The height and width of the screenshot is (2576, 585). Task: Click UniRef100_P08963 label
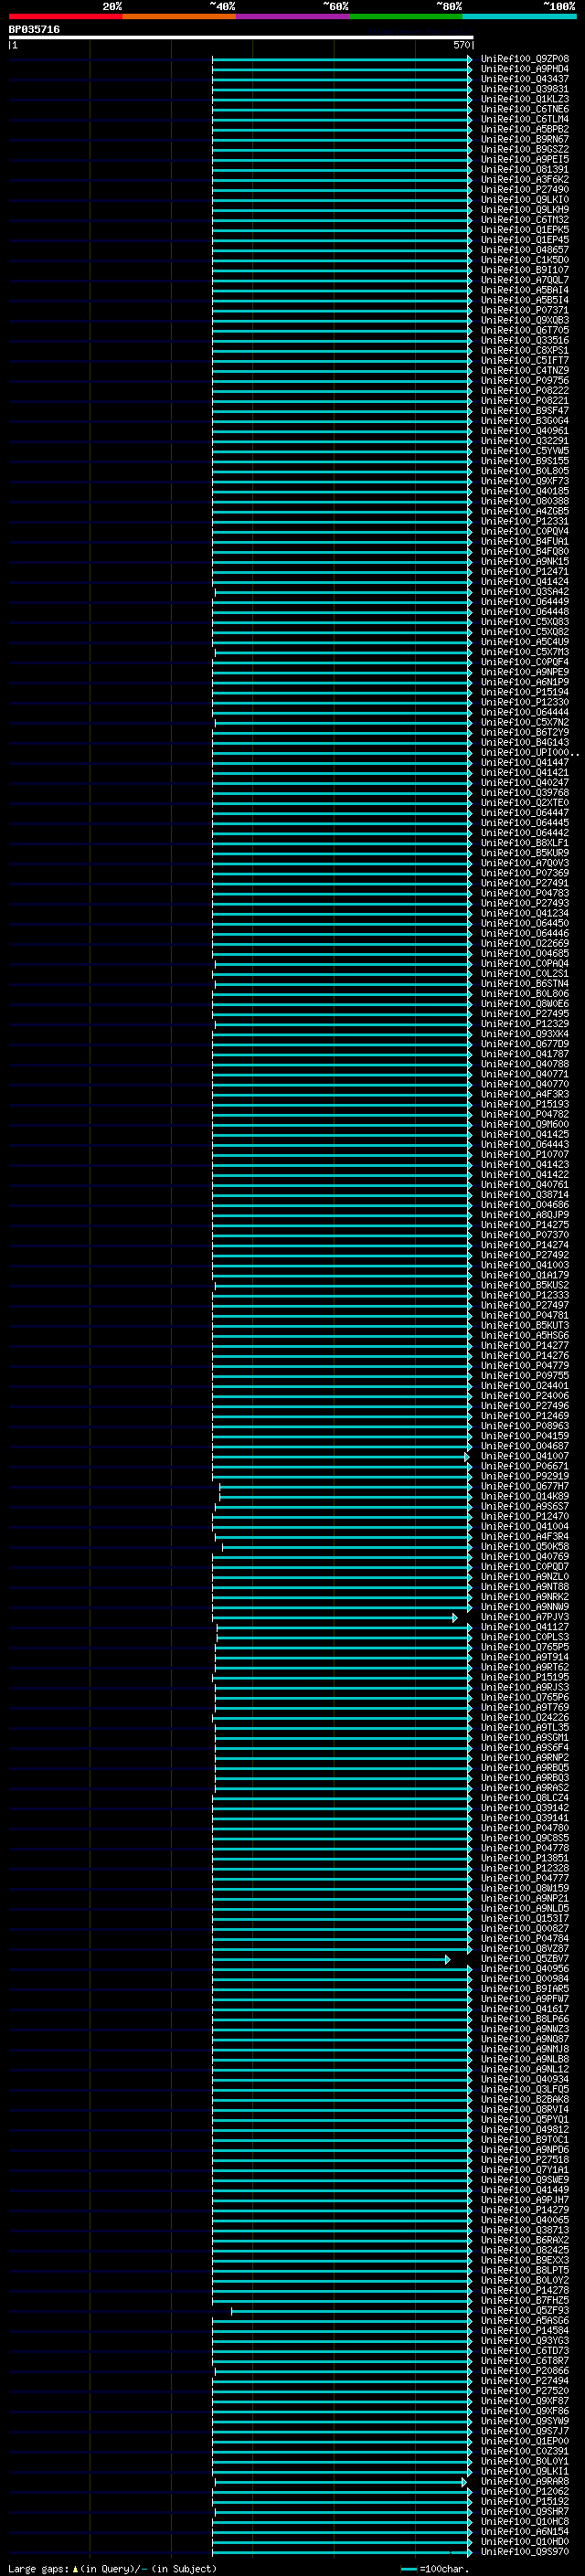click(525, 1426)
